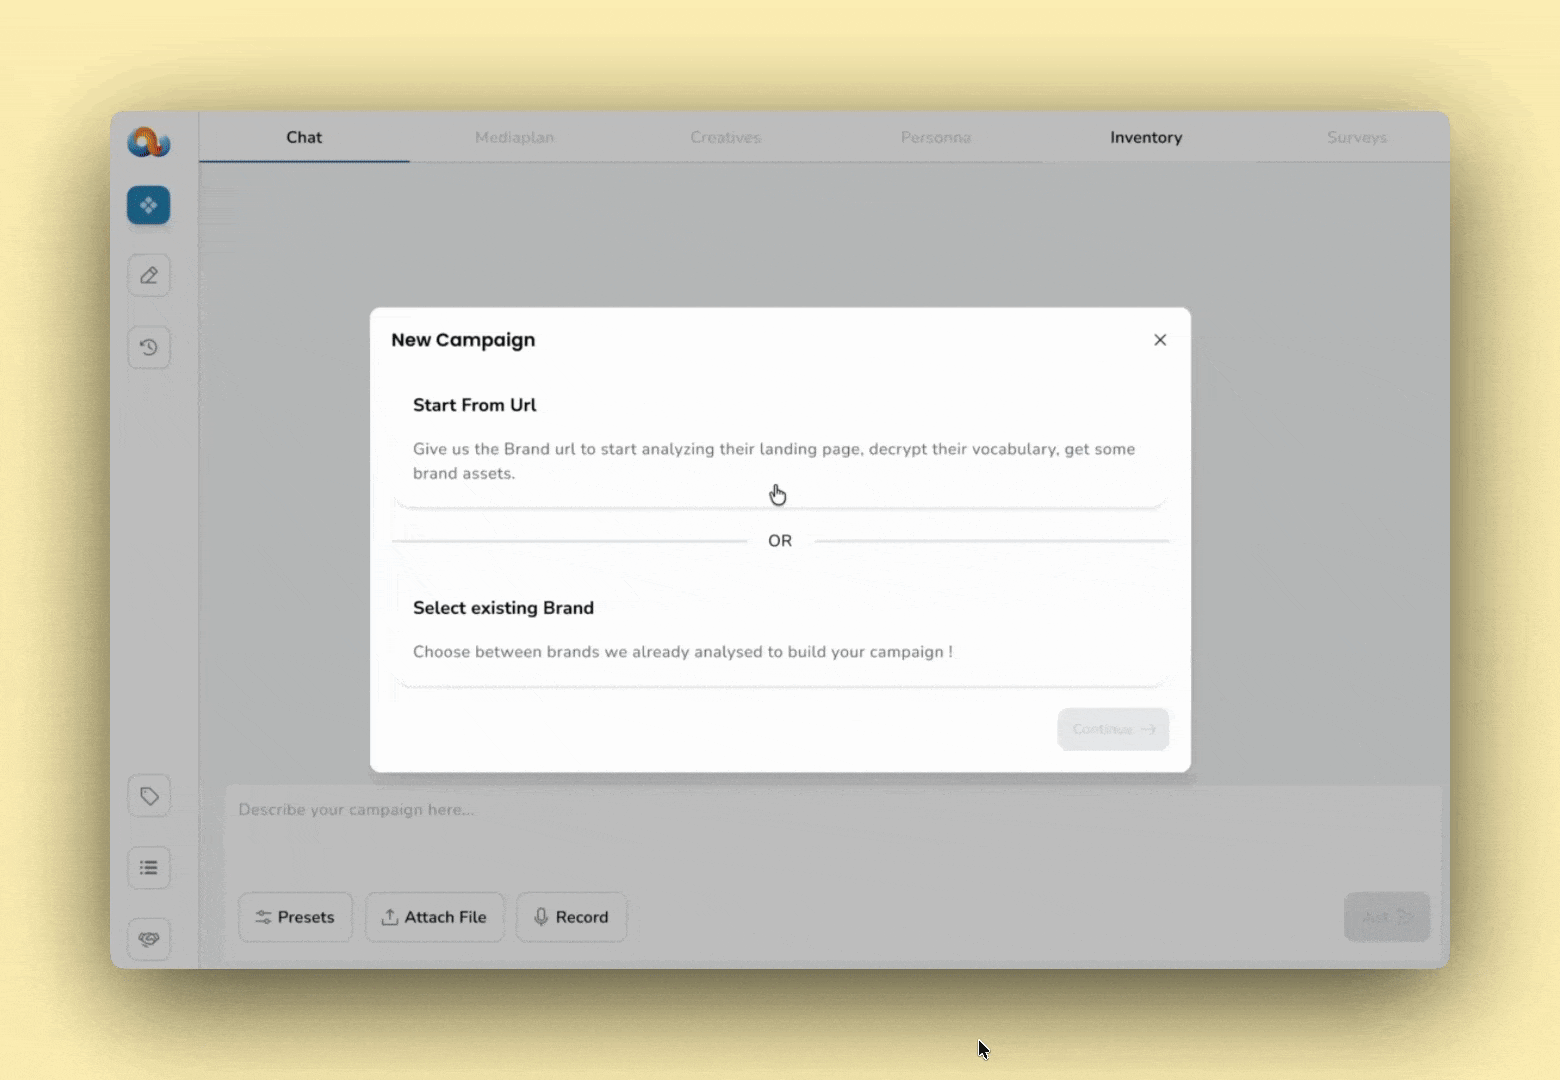This screenshot has height=1080, width=1560.
Task: Click the OR separator label
Action: (x=780, y=541)
